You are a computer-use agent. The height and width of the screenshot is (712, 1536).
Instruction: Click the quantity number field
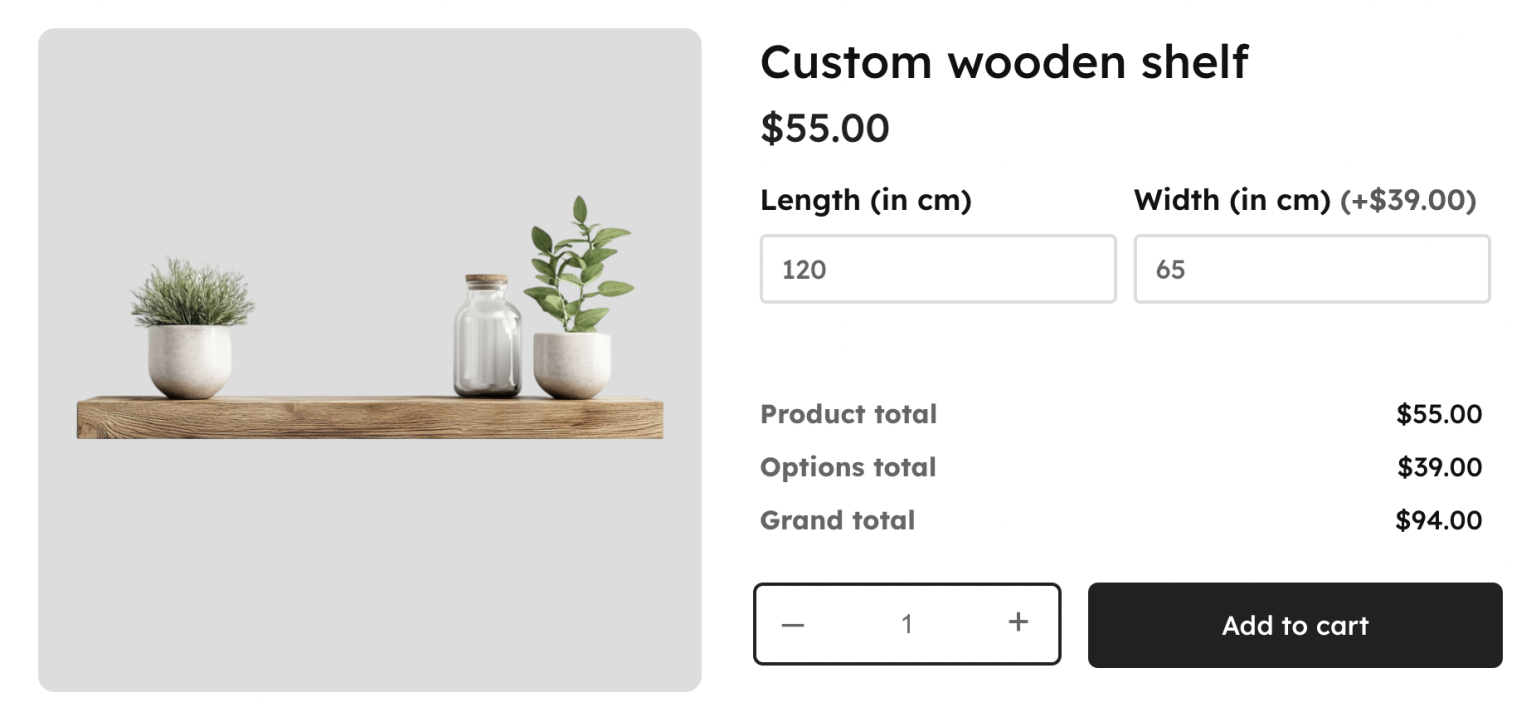point(906,625)
